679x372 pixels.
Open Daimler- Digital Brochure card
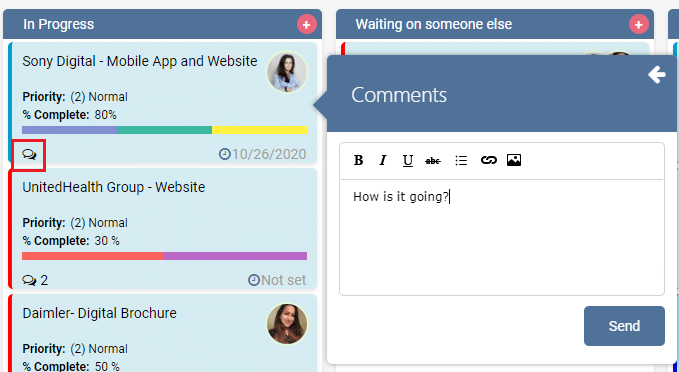(x=99, y=313)
